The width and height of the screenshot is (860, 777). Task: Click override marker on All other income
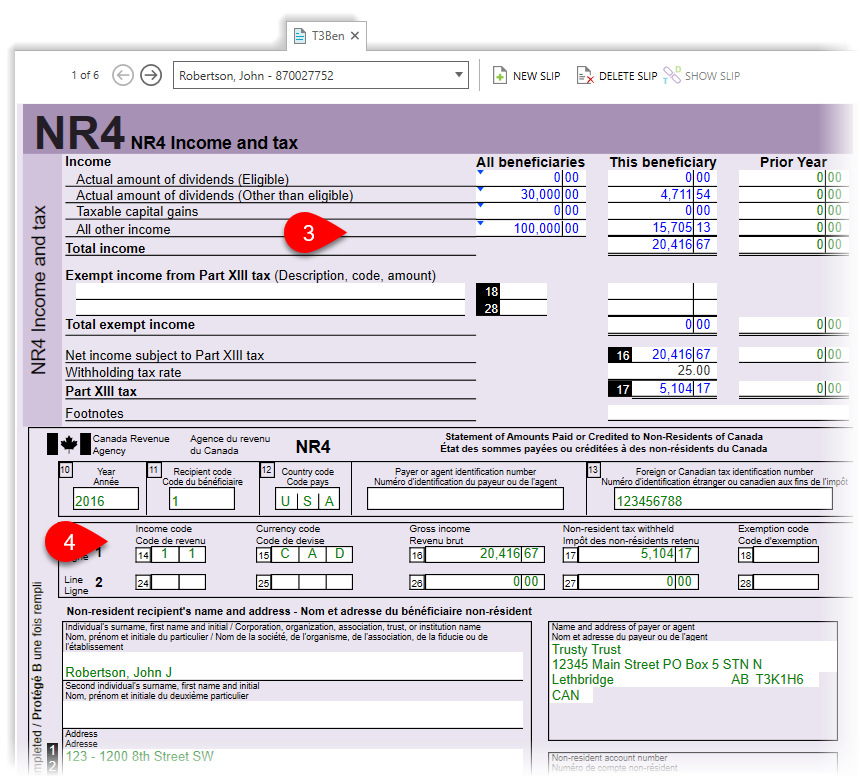point(480,223)
